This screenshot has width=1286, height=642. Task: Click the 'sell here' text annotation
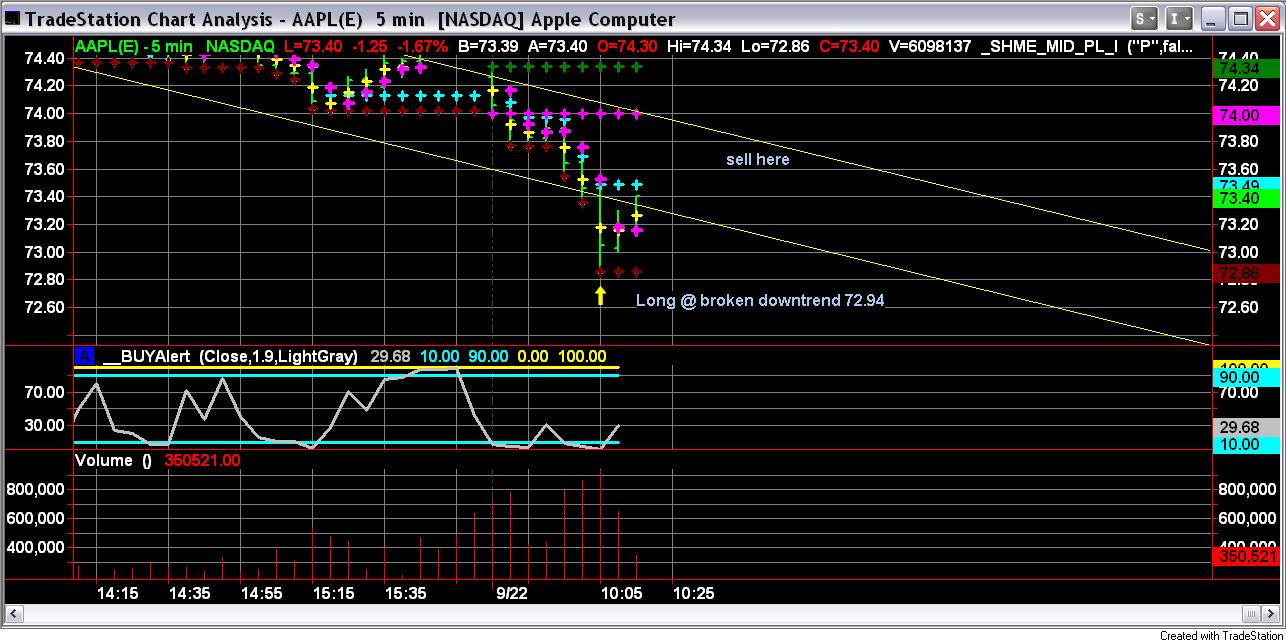tap(757, 159)
